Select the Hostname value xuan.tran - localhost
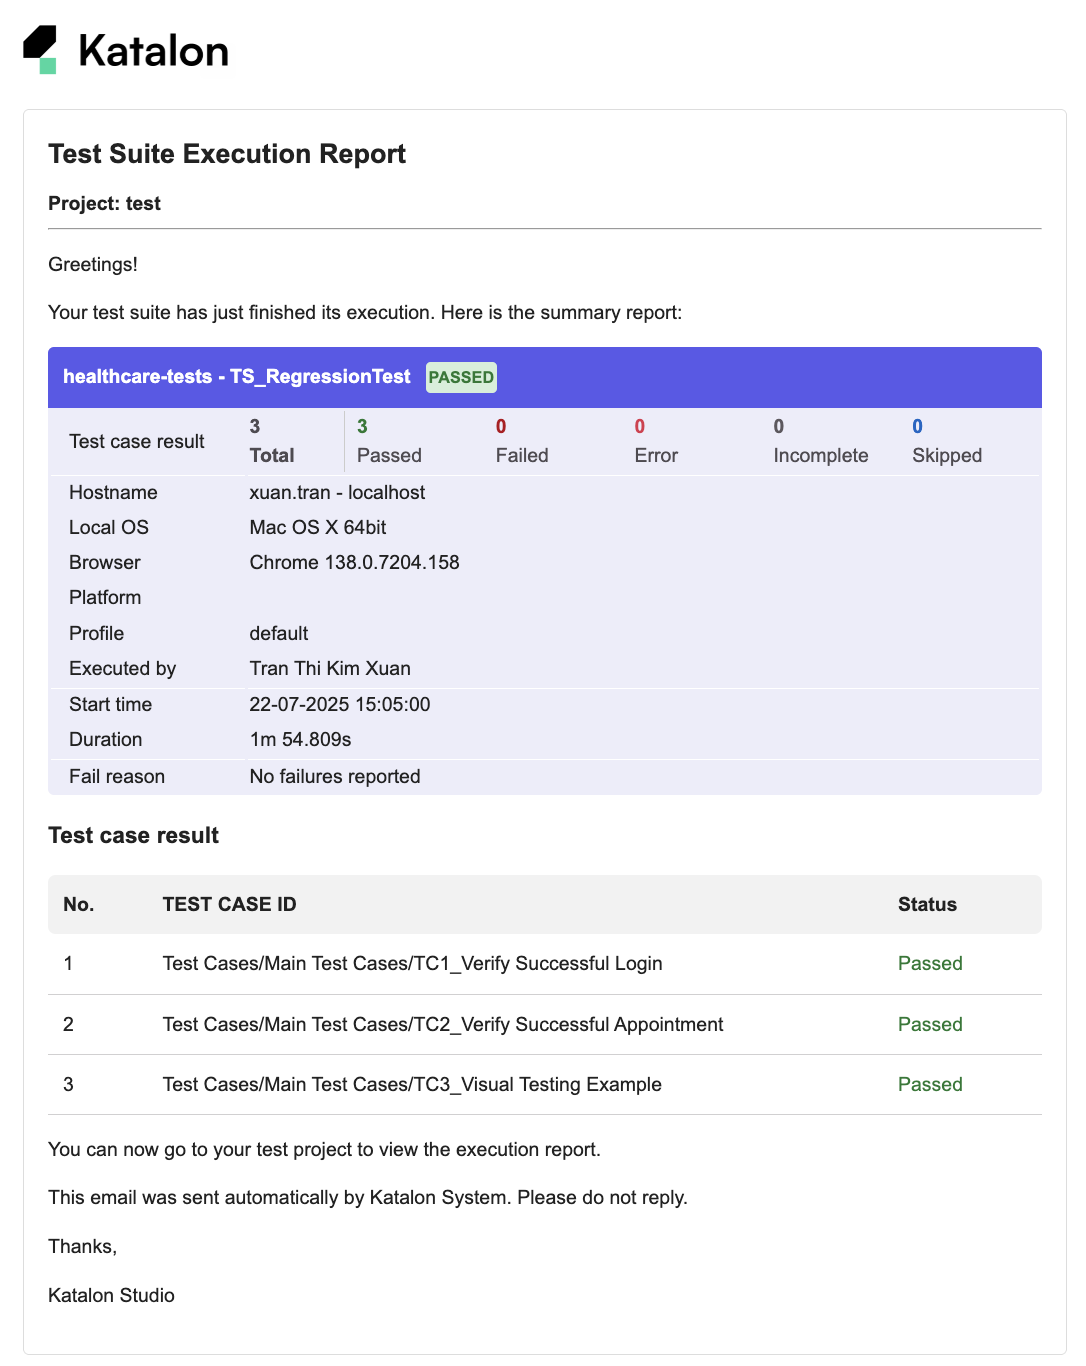The height and width of the screenshot is (1366, 1086). [337, 493]
